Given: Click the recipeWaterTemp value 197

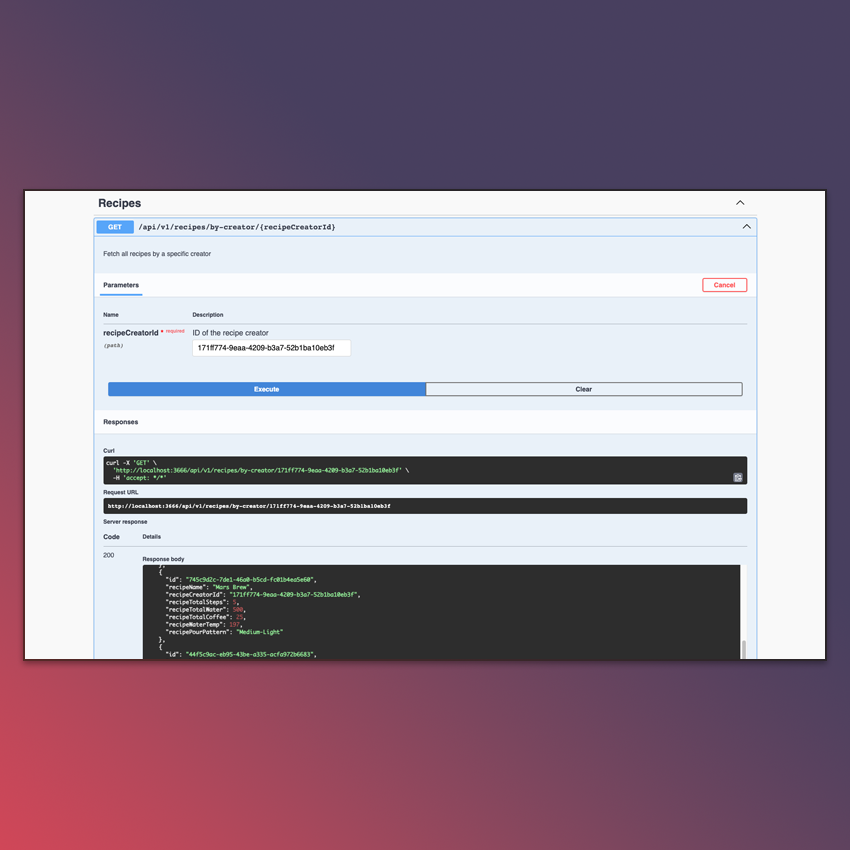Looking at the screenshot, I should coord(234,624).
